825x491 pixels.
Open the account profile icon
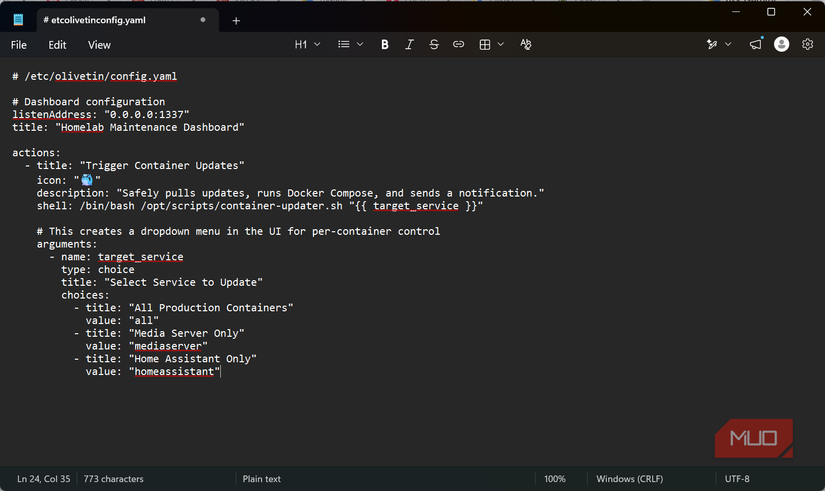click(781, 45)
